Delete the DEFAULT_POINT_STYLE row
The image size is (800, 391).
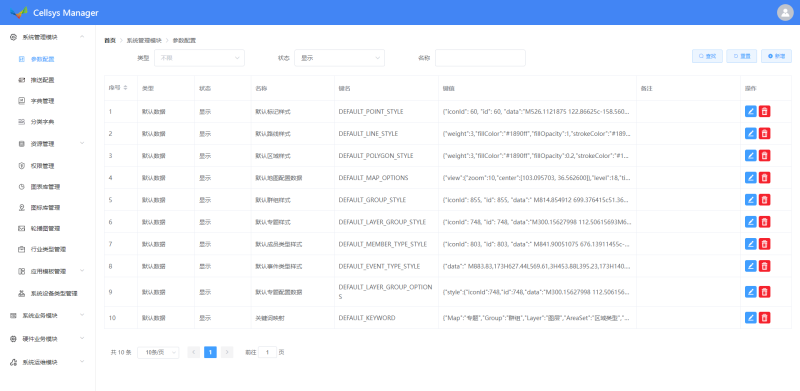click(764, 111)
